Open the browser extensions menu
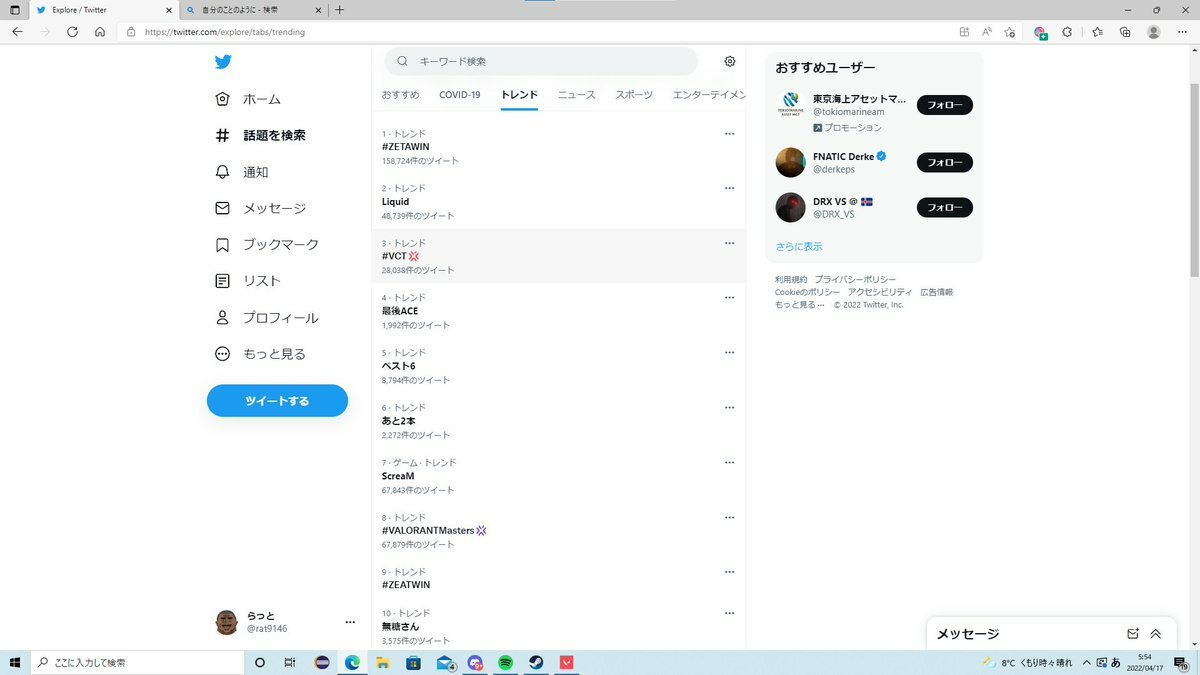 point(1067,32)
